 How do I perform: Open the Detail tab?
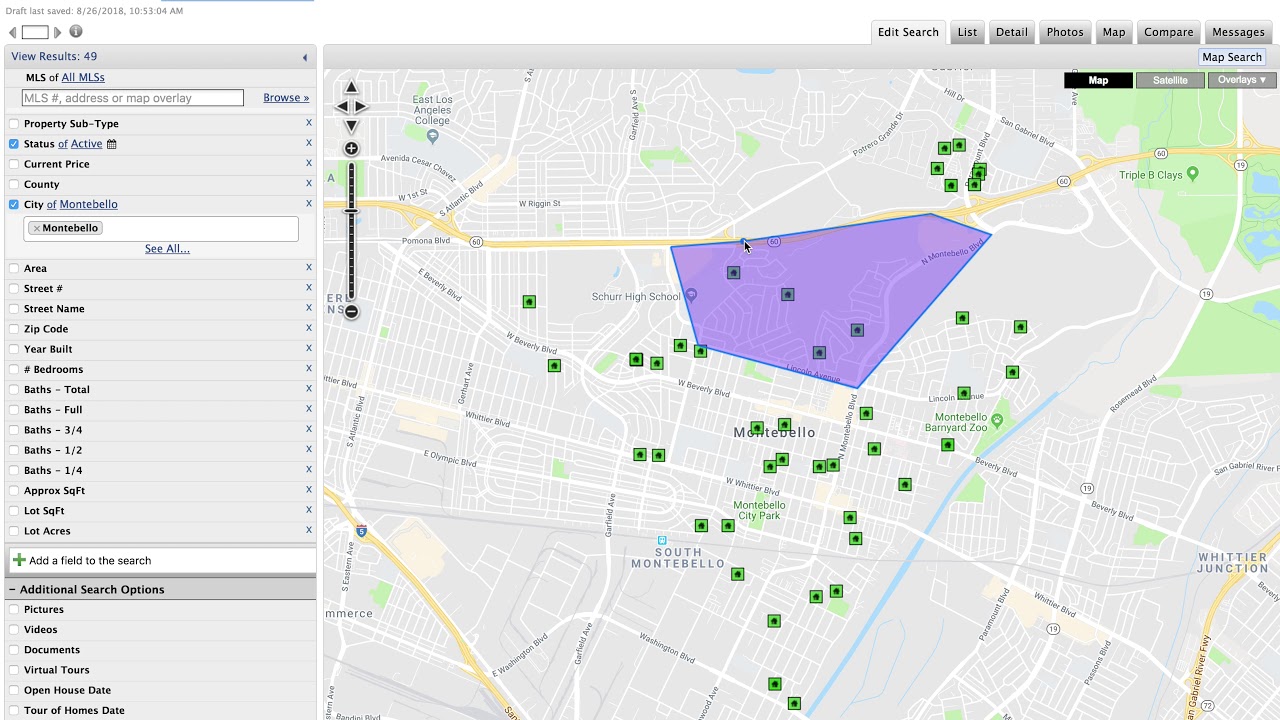point(1011,32)
